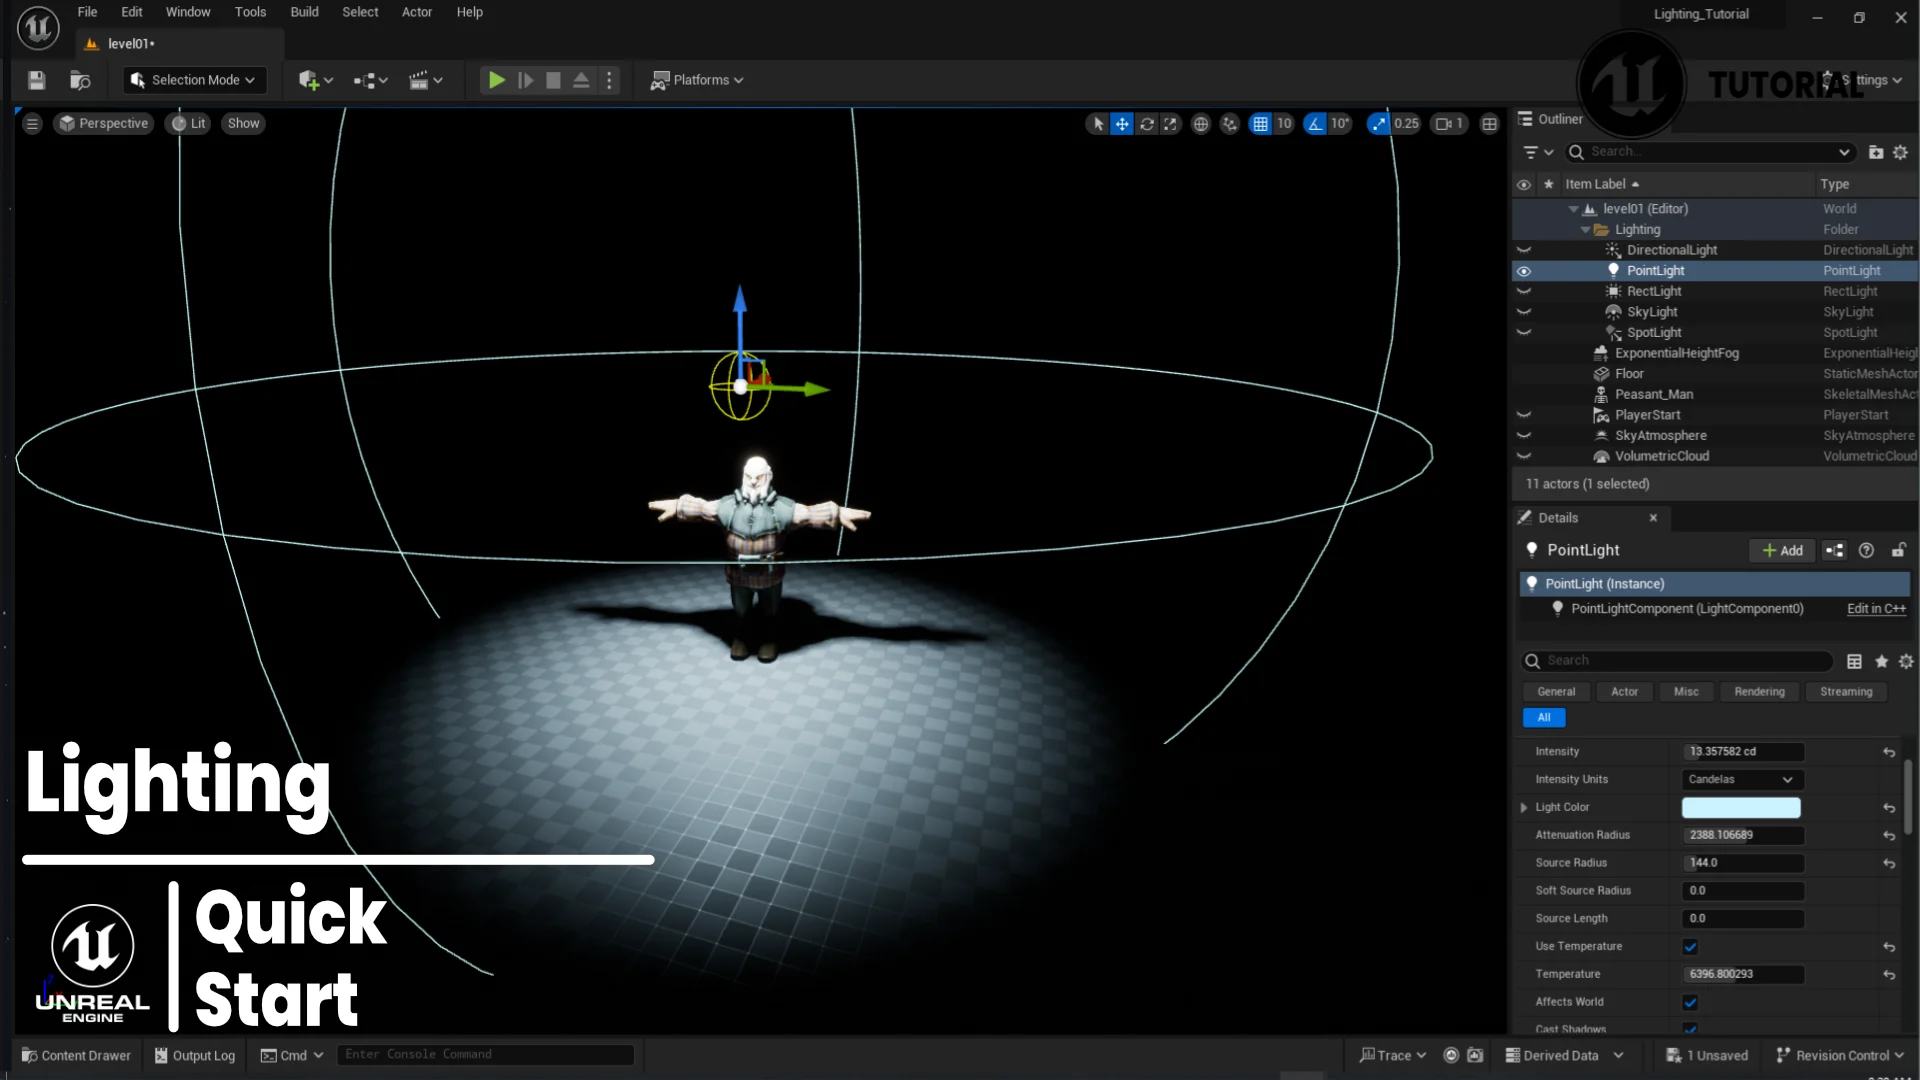This screenshot has height=1080, width=1920.
Task: Open the Build menu
Action: [x=304, y=12]
